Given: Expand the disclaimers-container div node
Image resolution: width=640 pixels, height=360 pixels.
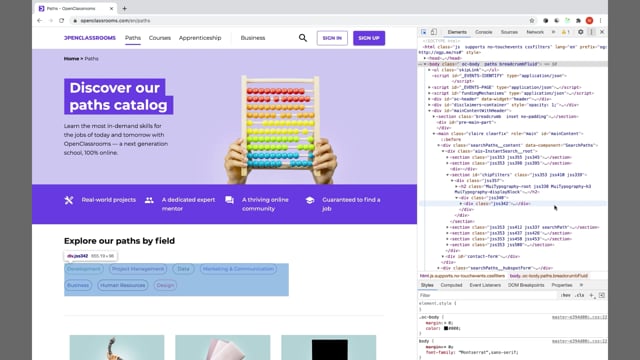Looking at the screenshot, I should 429,105.
